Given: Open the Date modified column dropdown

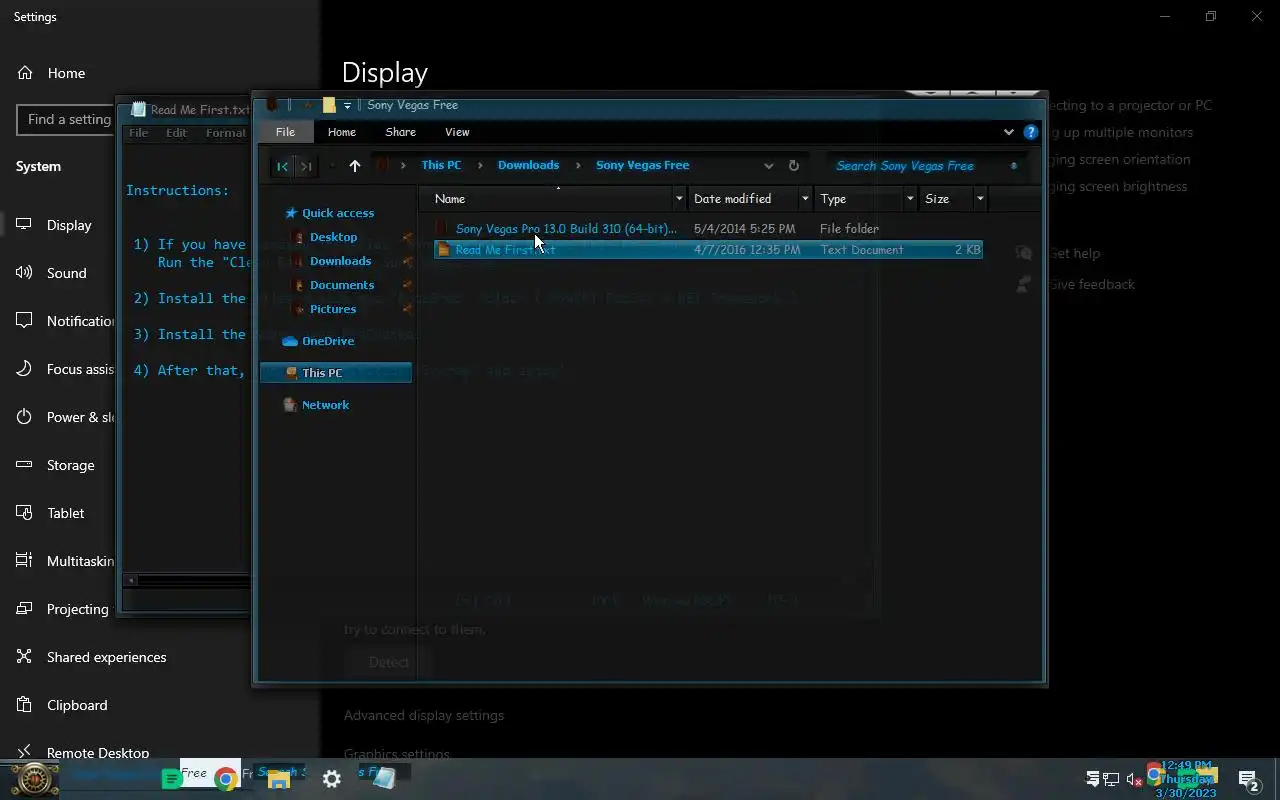Looking at the screenshot, I should point(805,199).
